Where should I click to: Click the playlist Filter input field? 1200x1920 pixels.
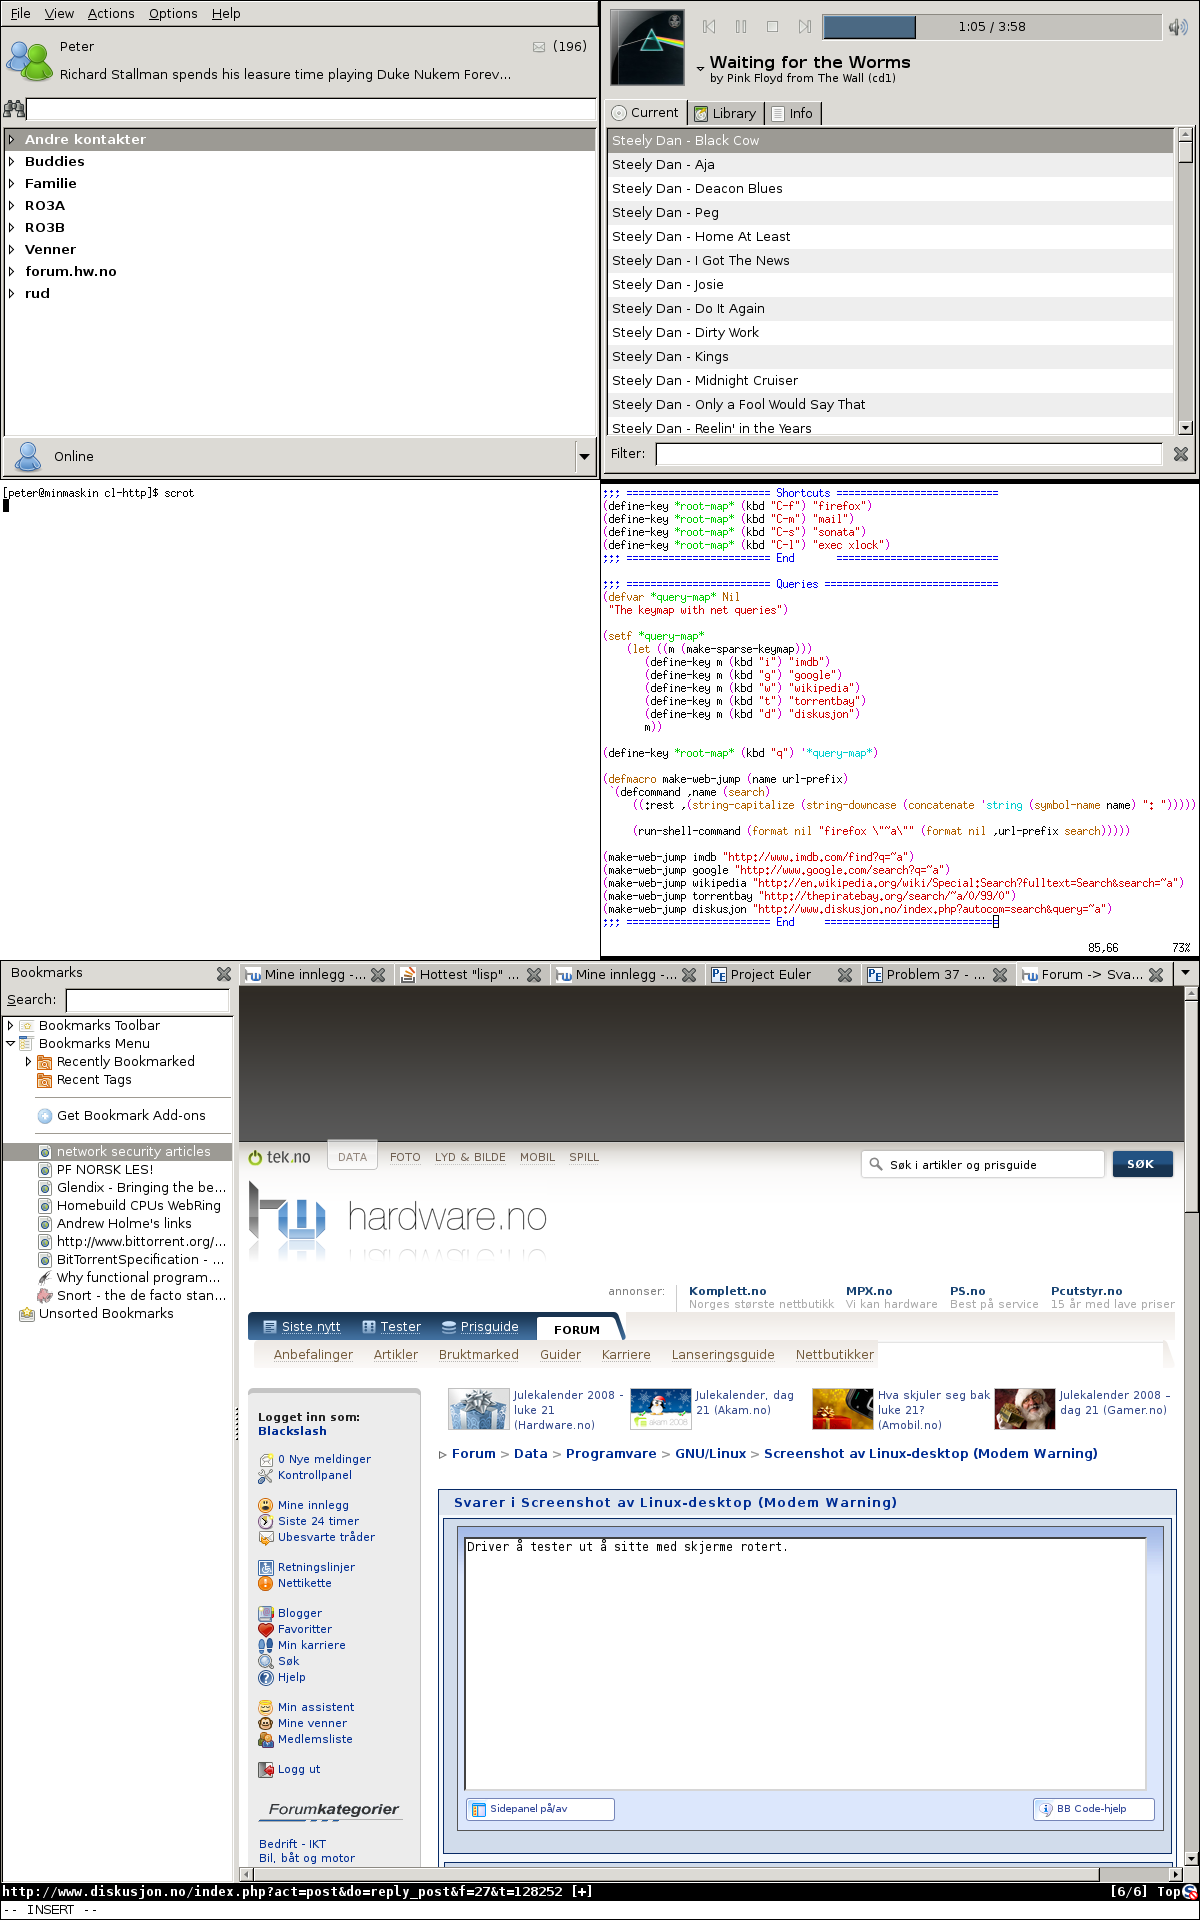pos(908,454)
